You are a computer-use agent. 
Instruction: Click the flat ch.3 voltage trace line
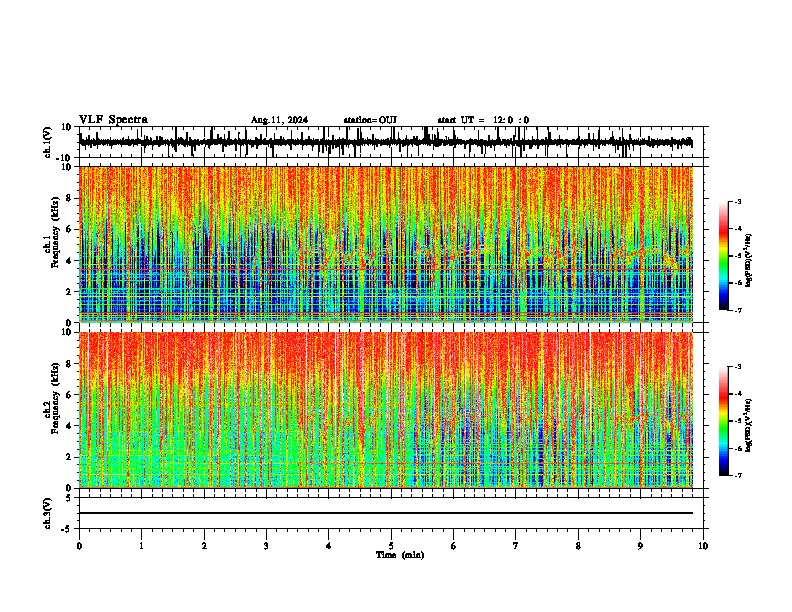pos(385,513)
